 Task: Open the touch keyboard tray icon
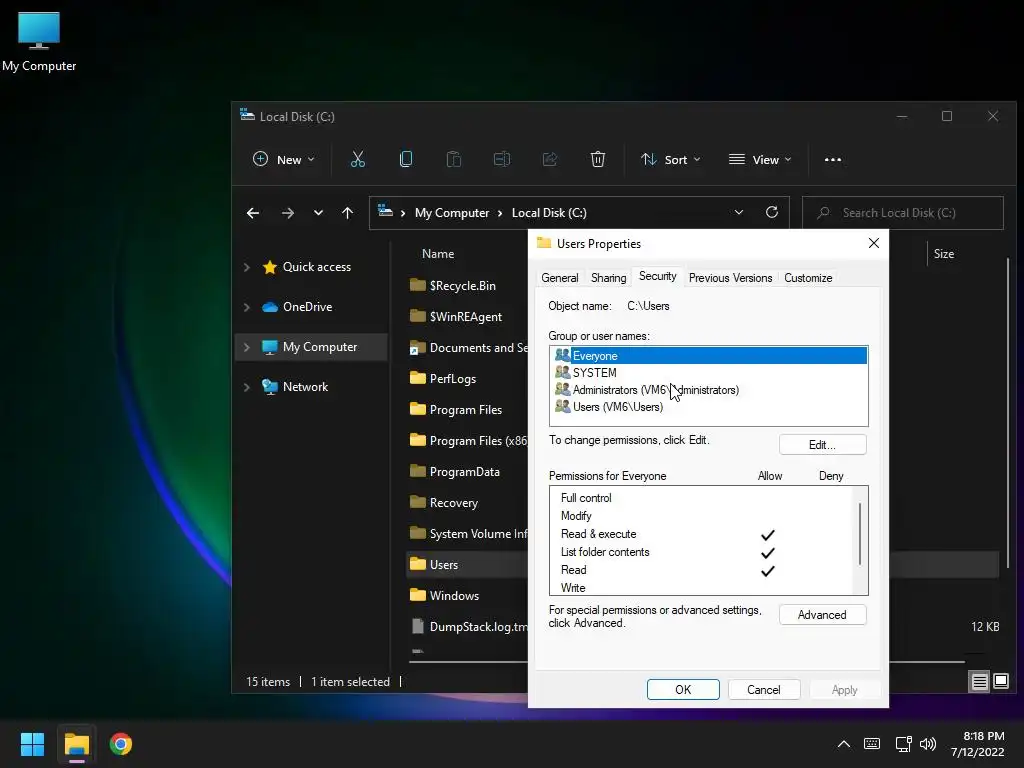[x=872, y=744]
